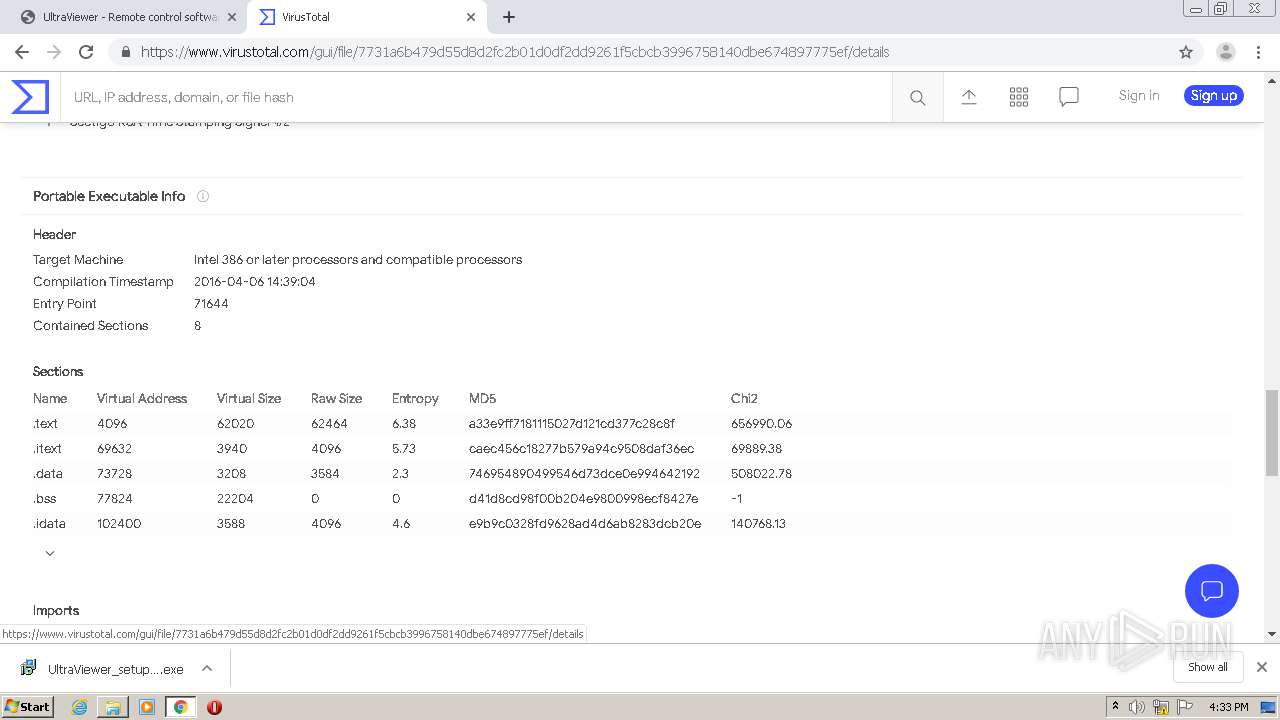Screen dimensions: 1280x720
Task: Close the VirusTotal tab
Action: tap(471, 17)
